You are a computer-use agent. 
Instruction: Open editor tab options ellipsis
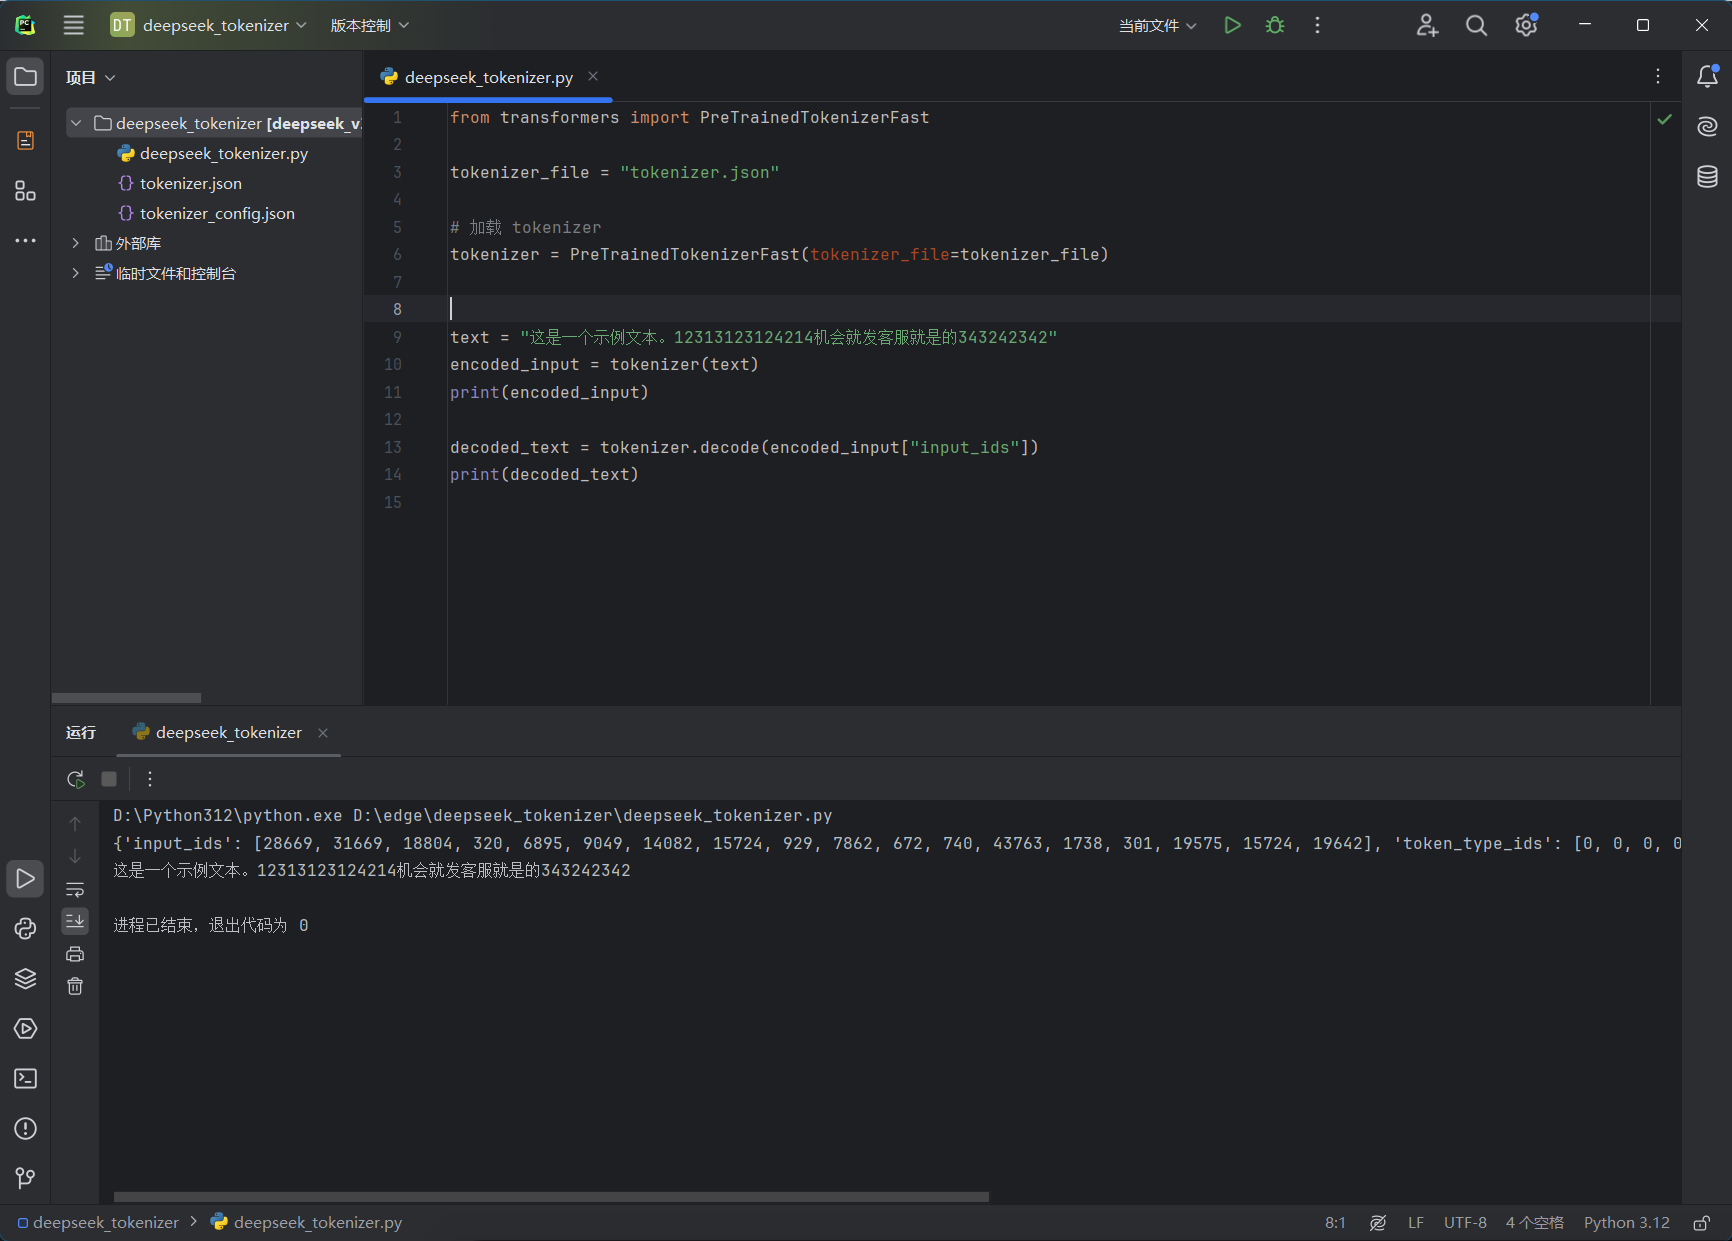1657,77
